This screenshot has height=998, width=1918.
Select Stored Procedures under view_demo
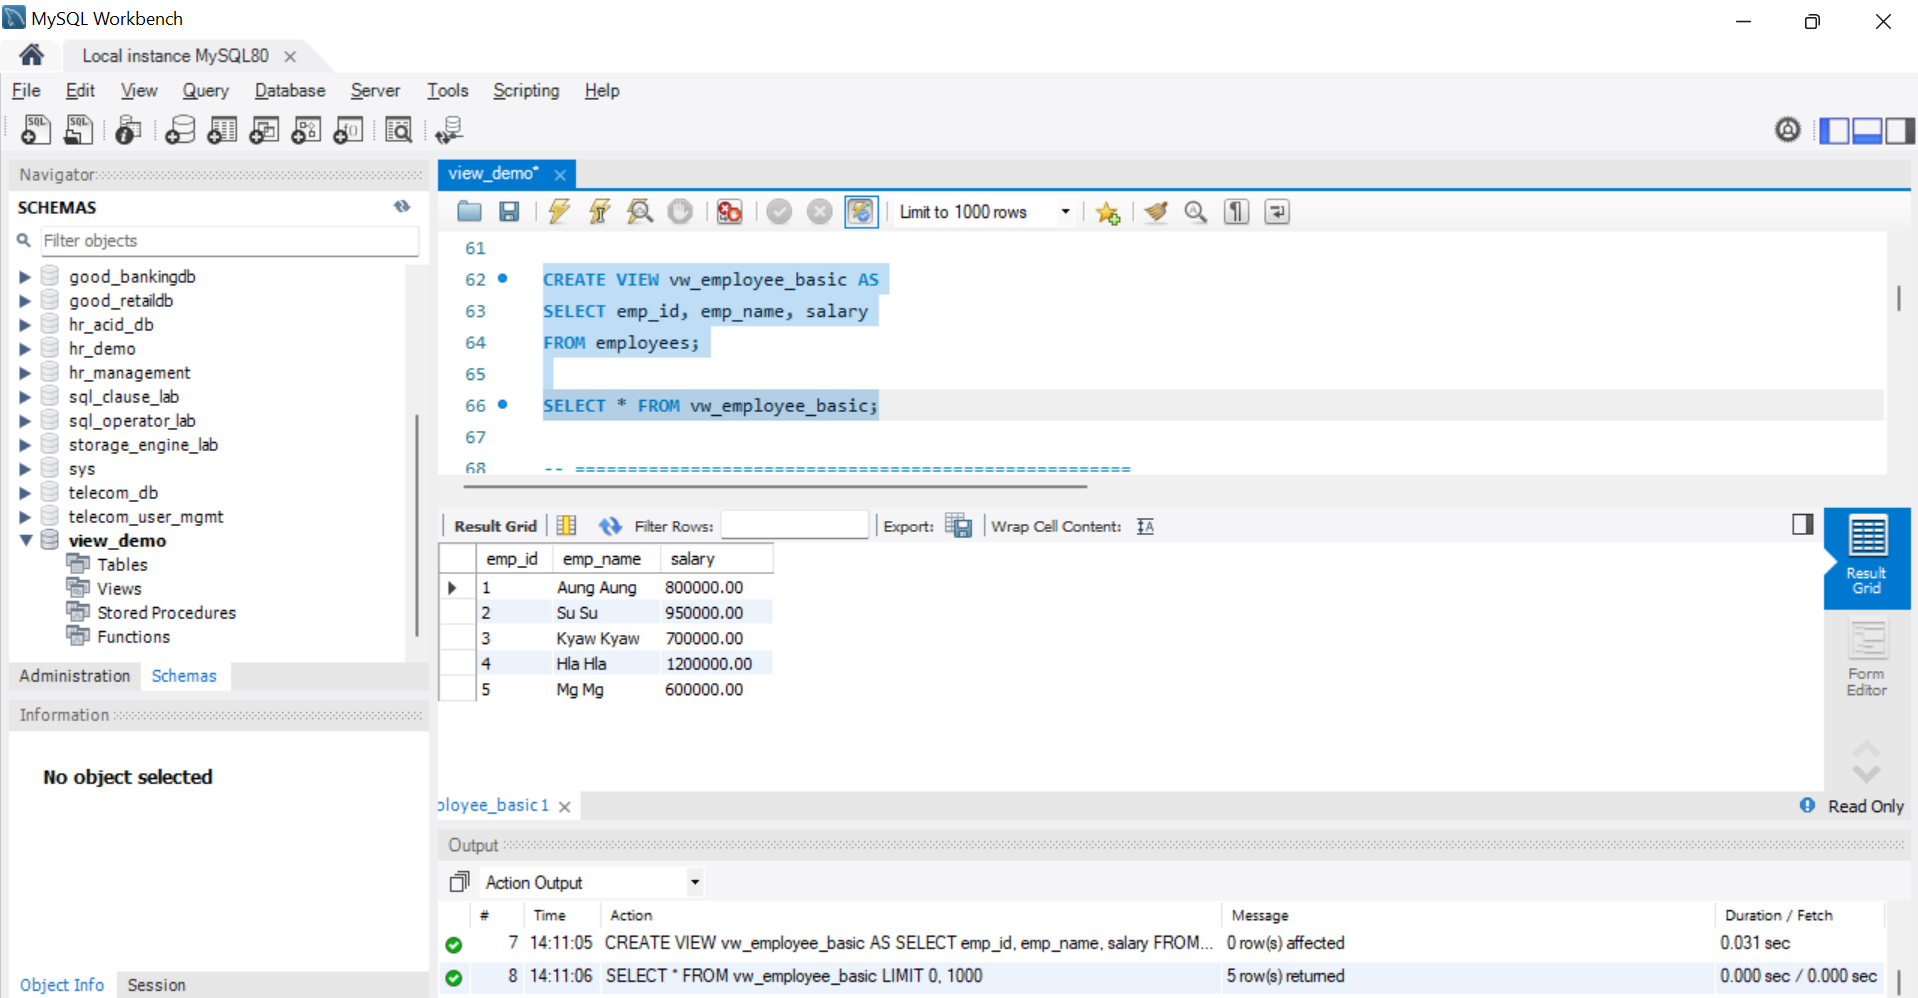click(166, 613)
